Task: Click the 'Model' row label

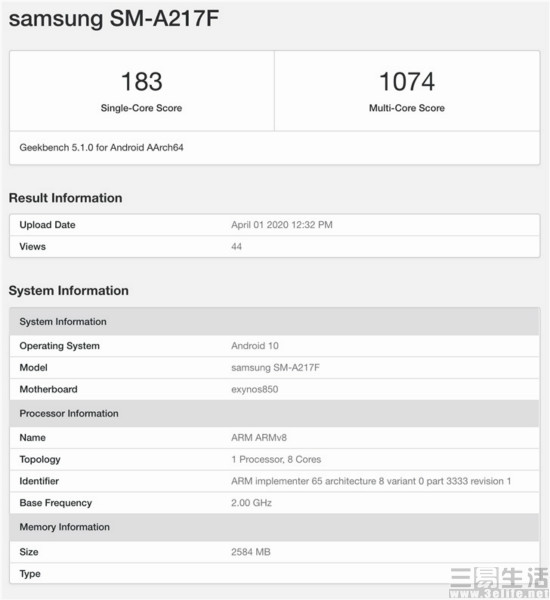Action: pyautogui.click(x=33, y=368)
